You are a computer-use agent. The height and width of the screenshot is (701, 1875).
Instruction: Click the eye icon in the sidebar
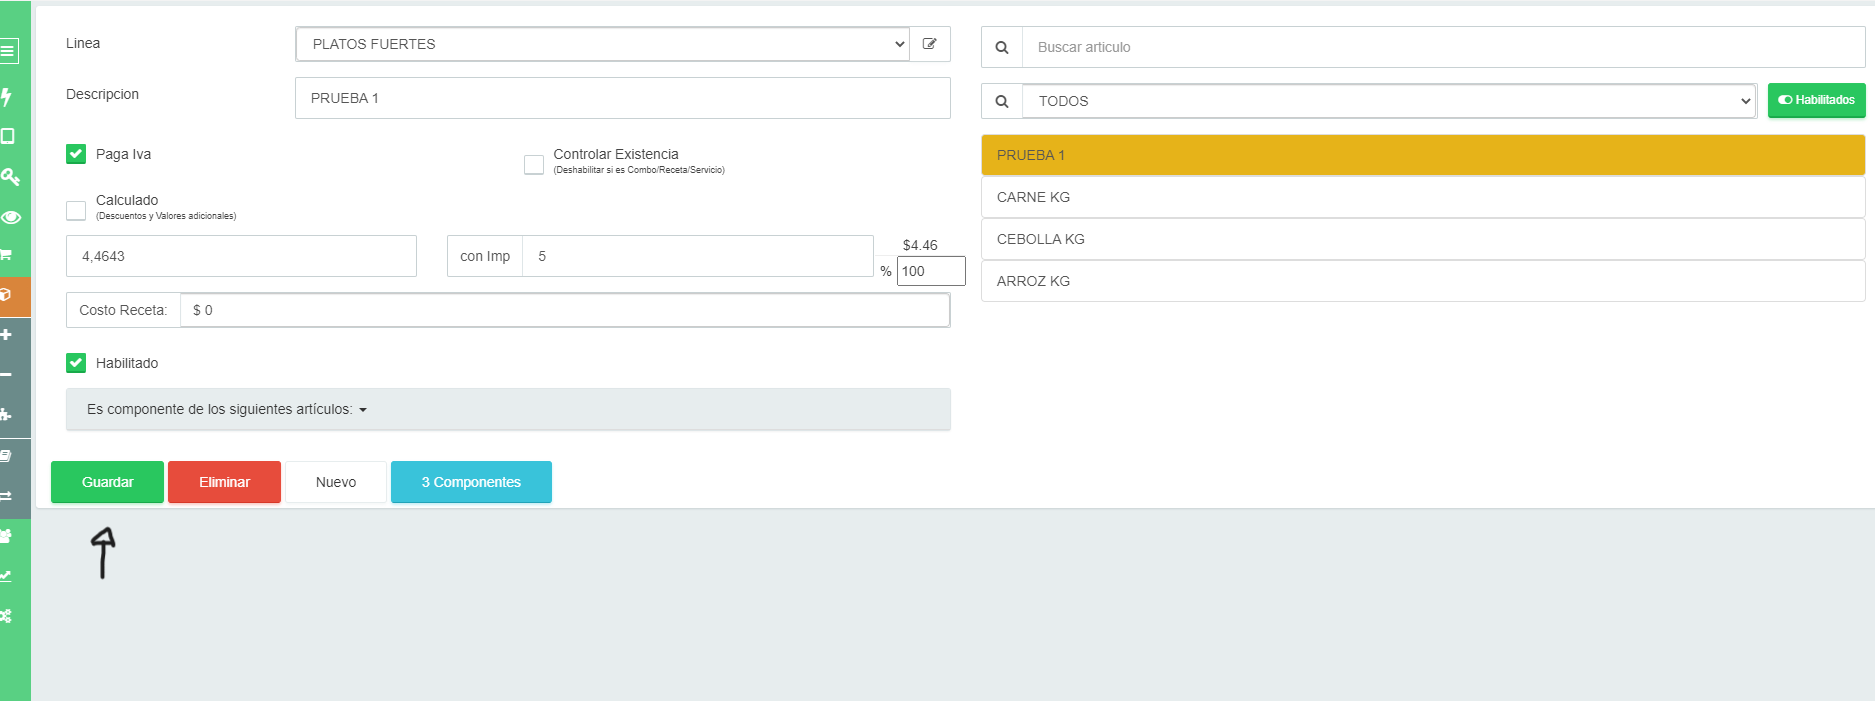pos(11,217)
